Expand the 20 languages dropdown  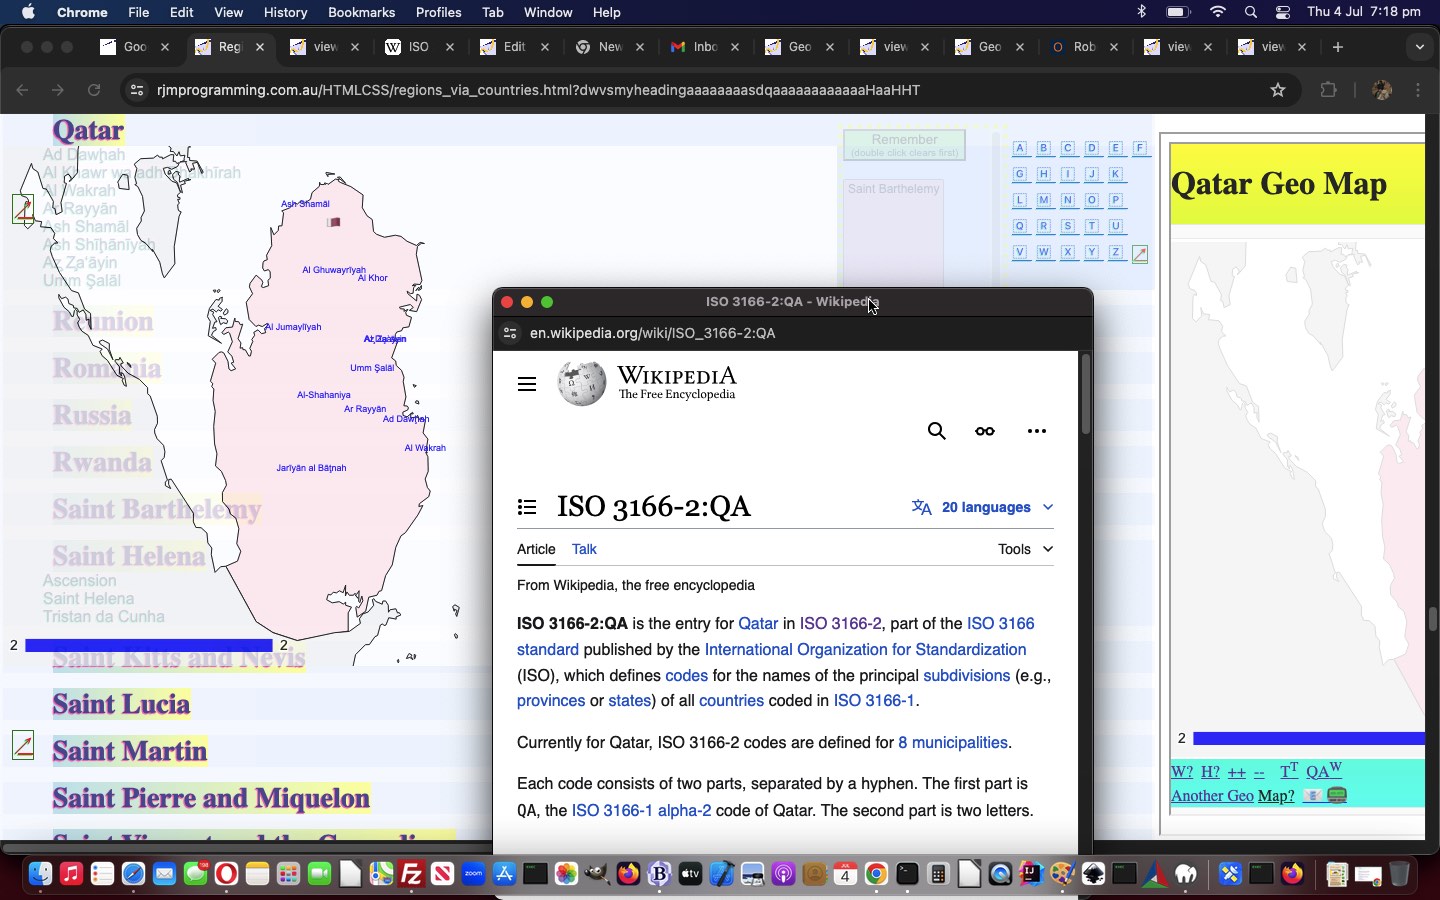point(982,507)
